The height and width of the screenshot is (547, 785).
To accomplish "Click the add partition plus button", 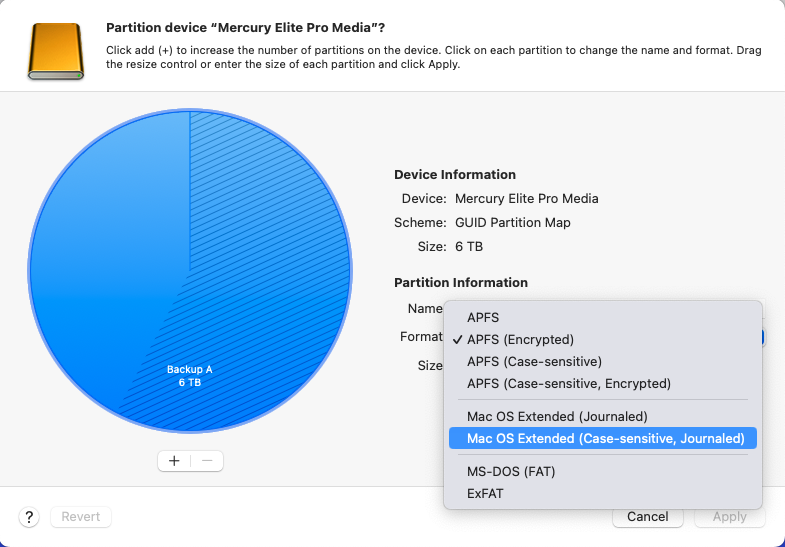I will tap(174, 461).
